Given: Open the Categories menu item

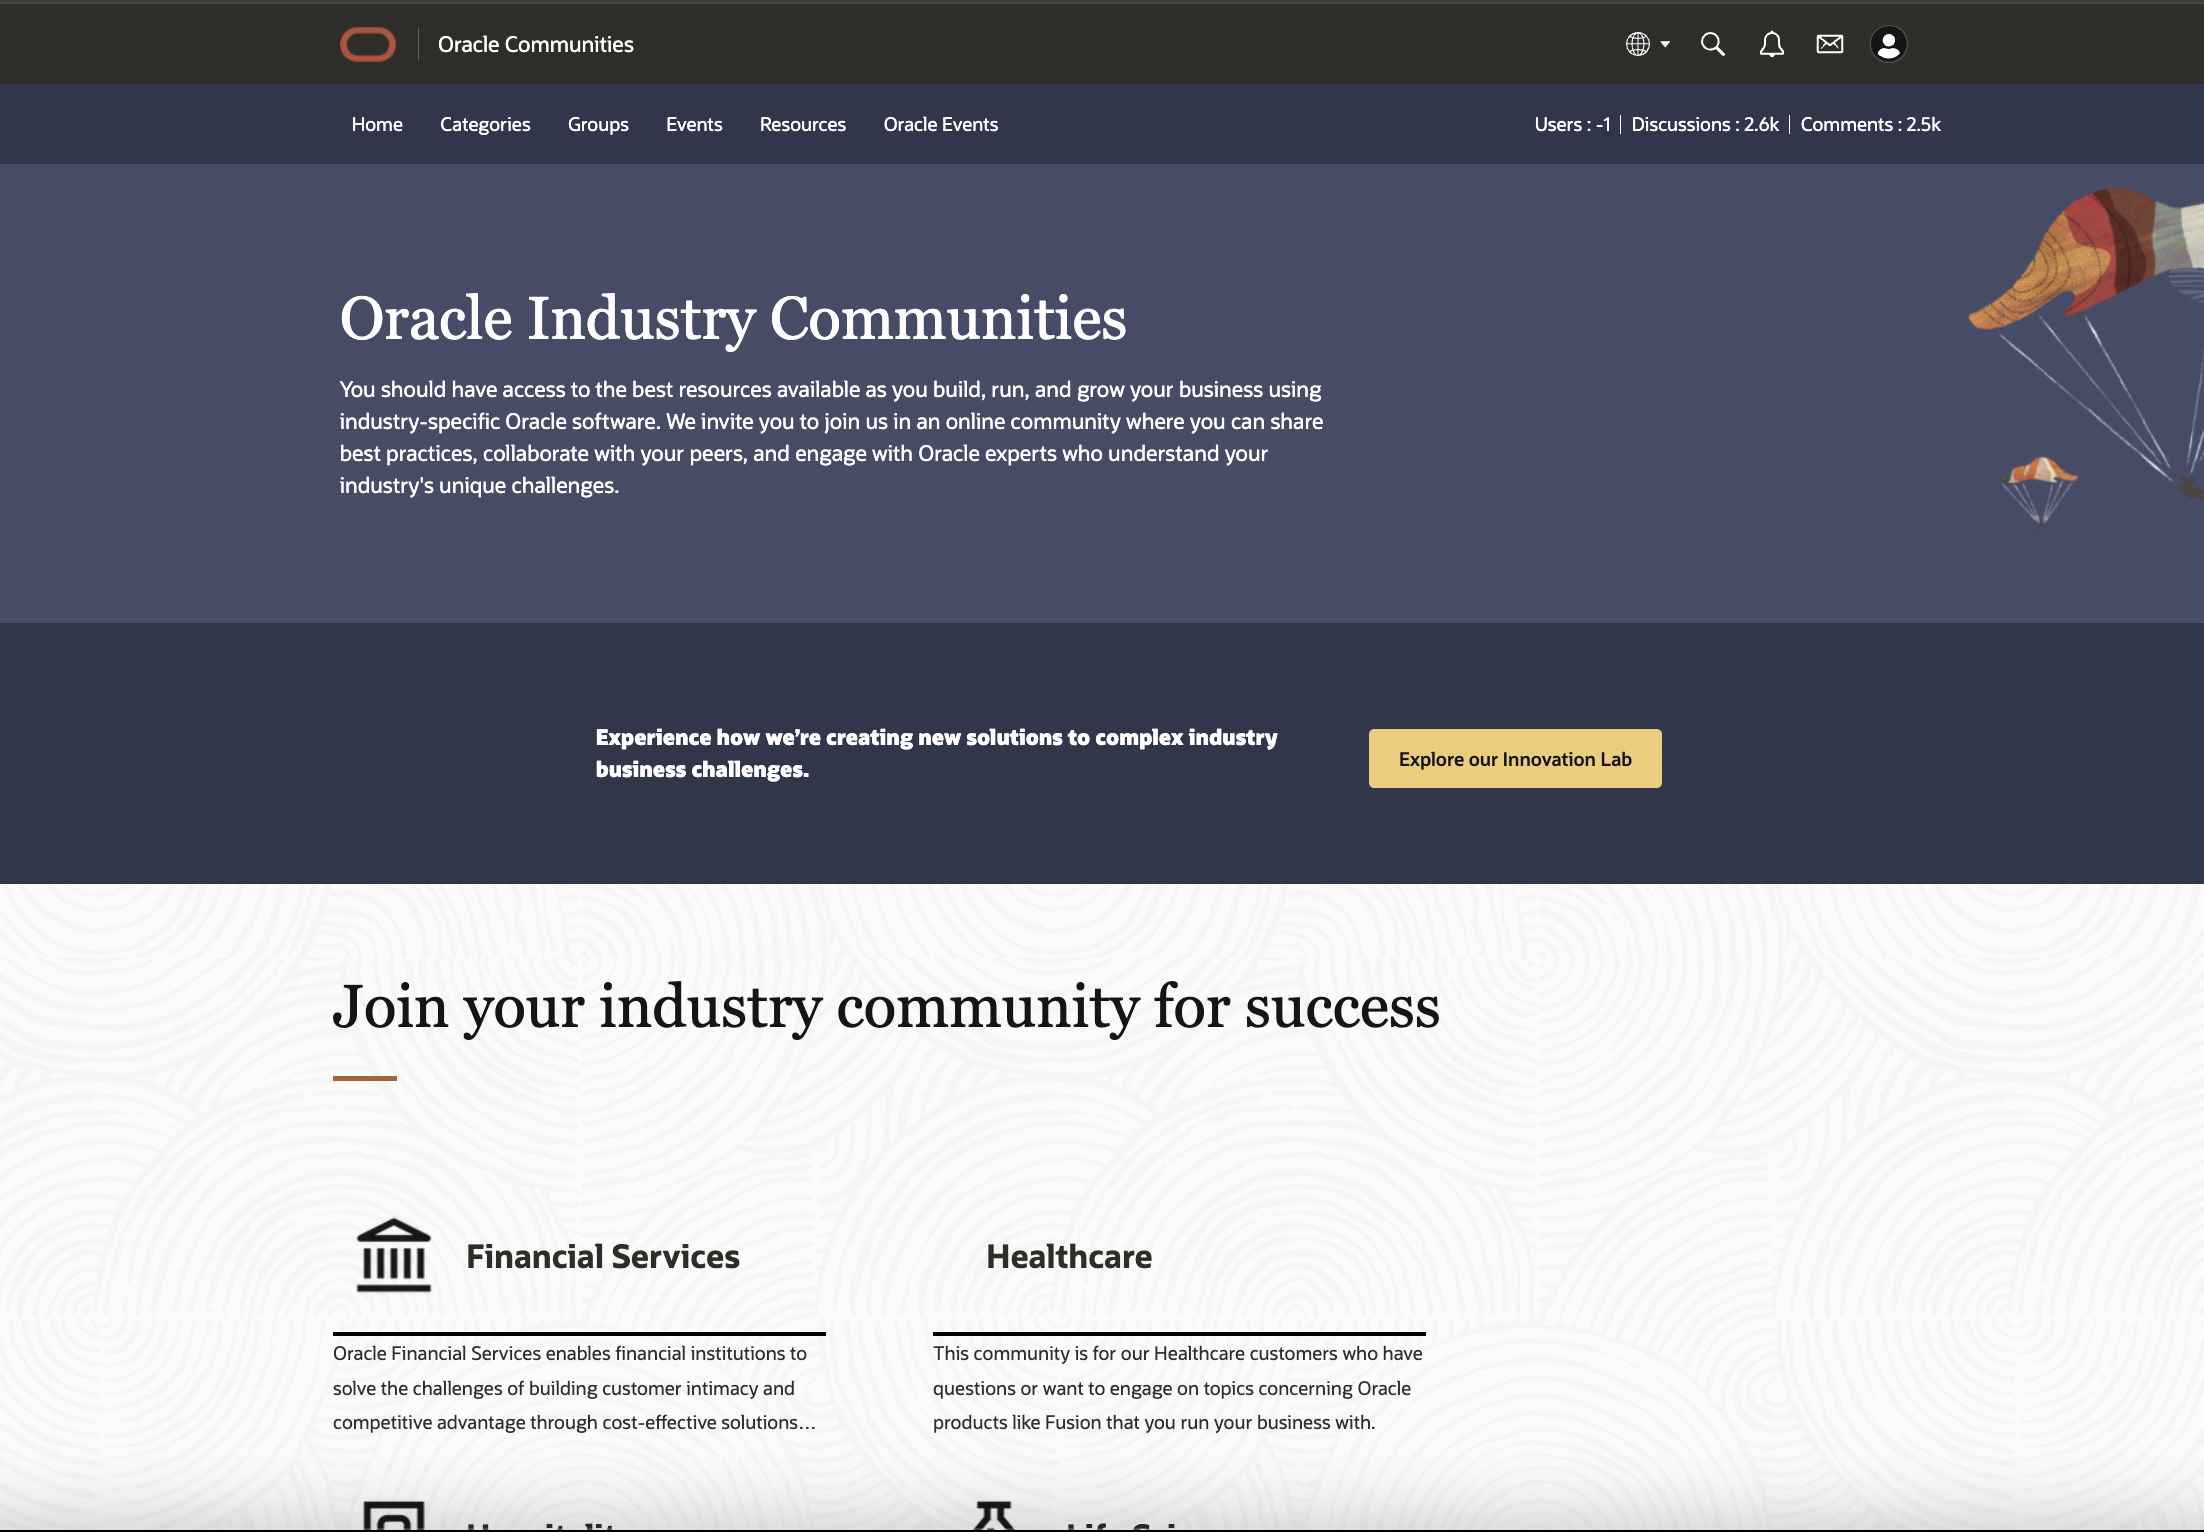Looking at the screenshot, I should pos(485,124).
